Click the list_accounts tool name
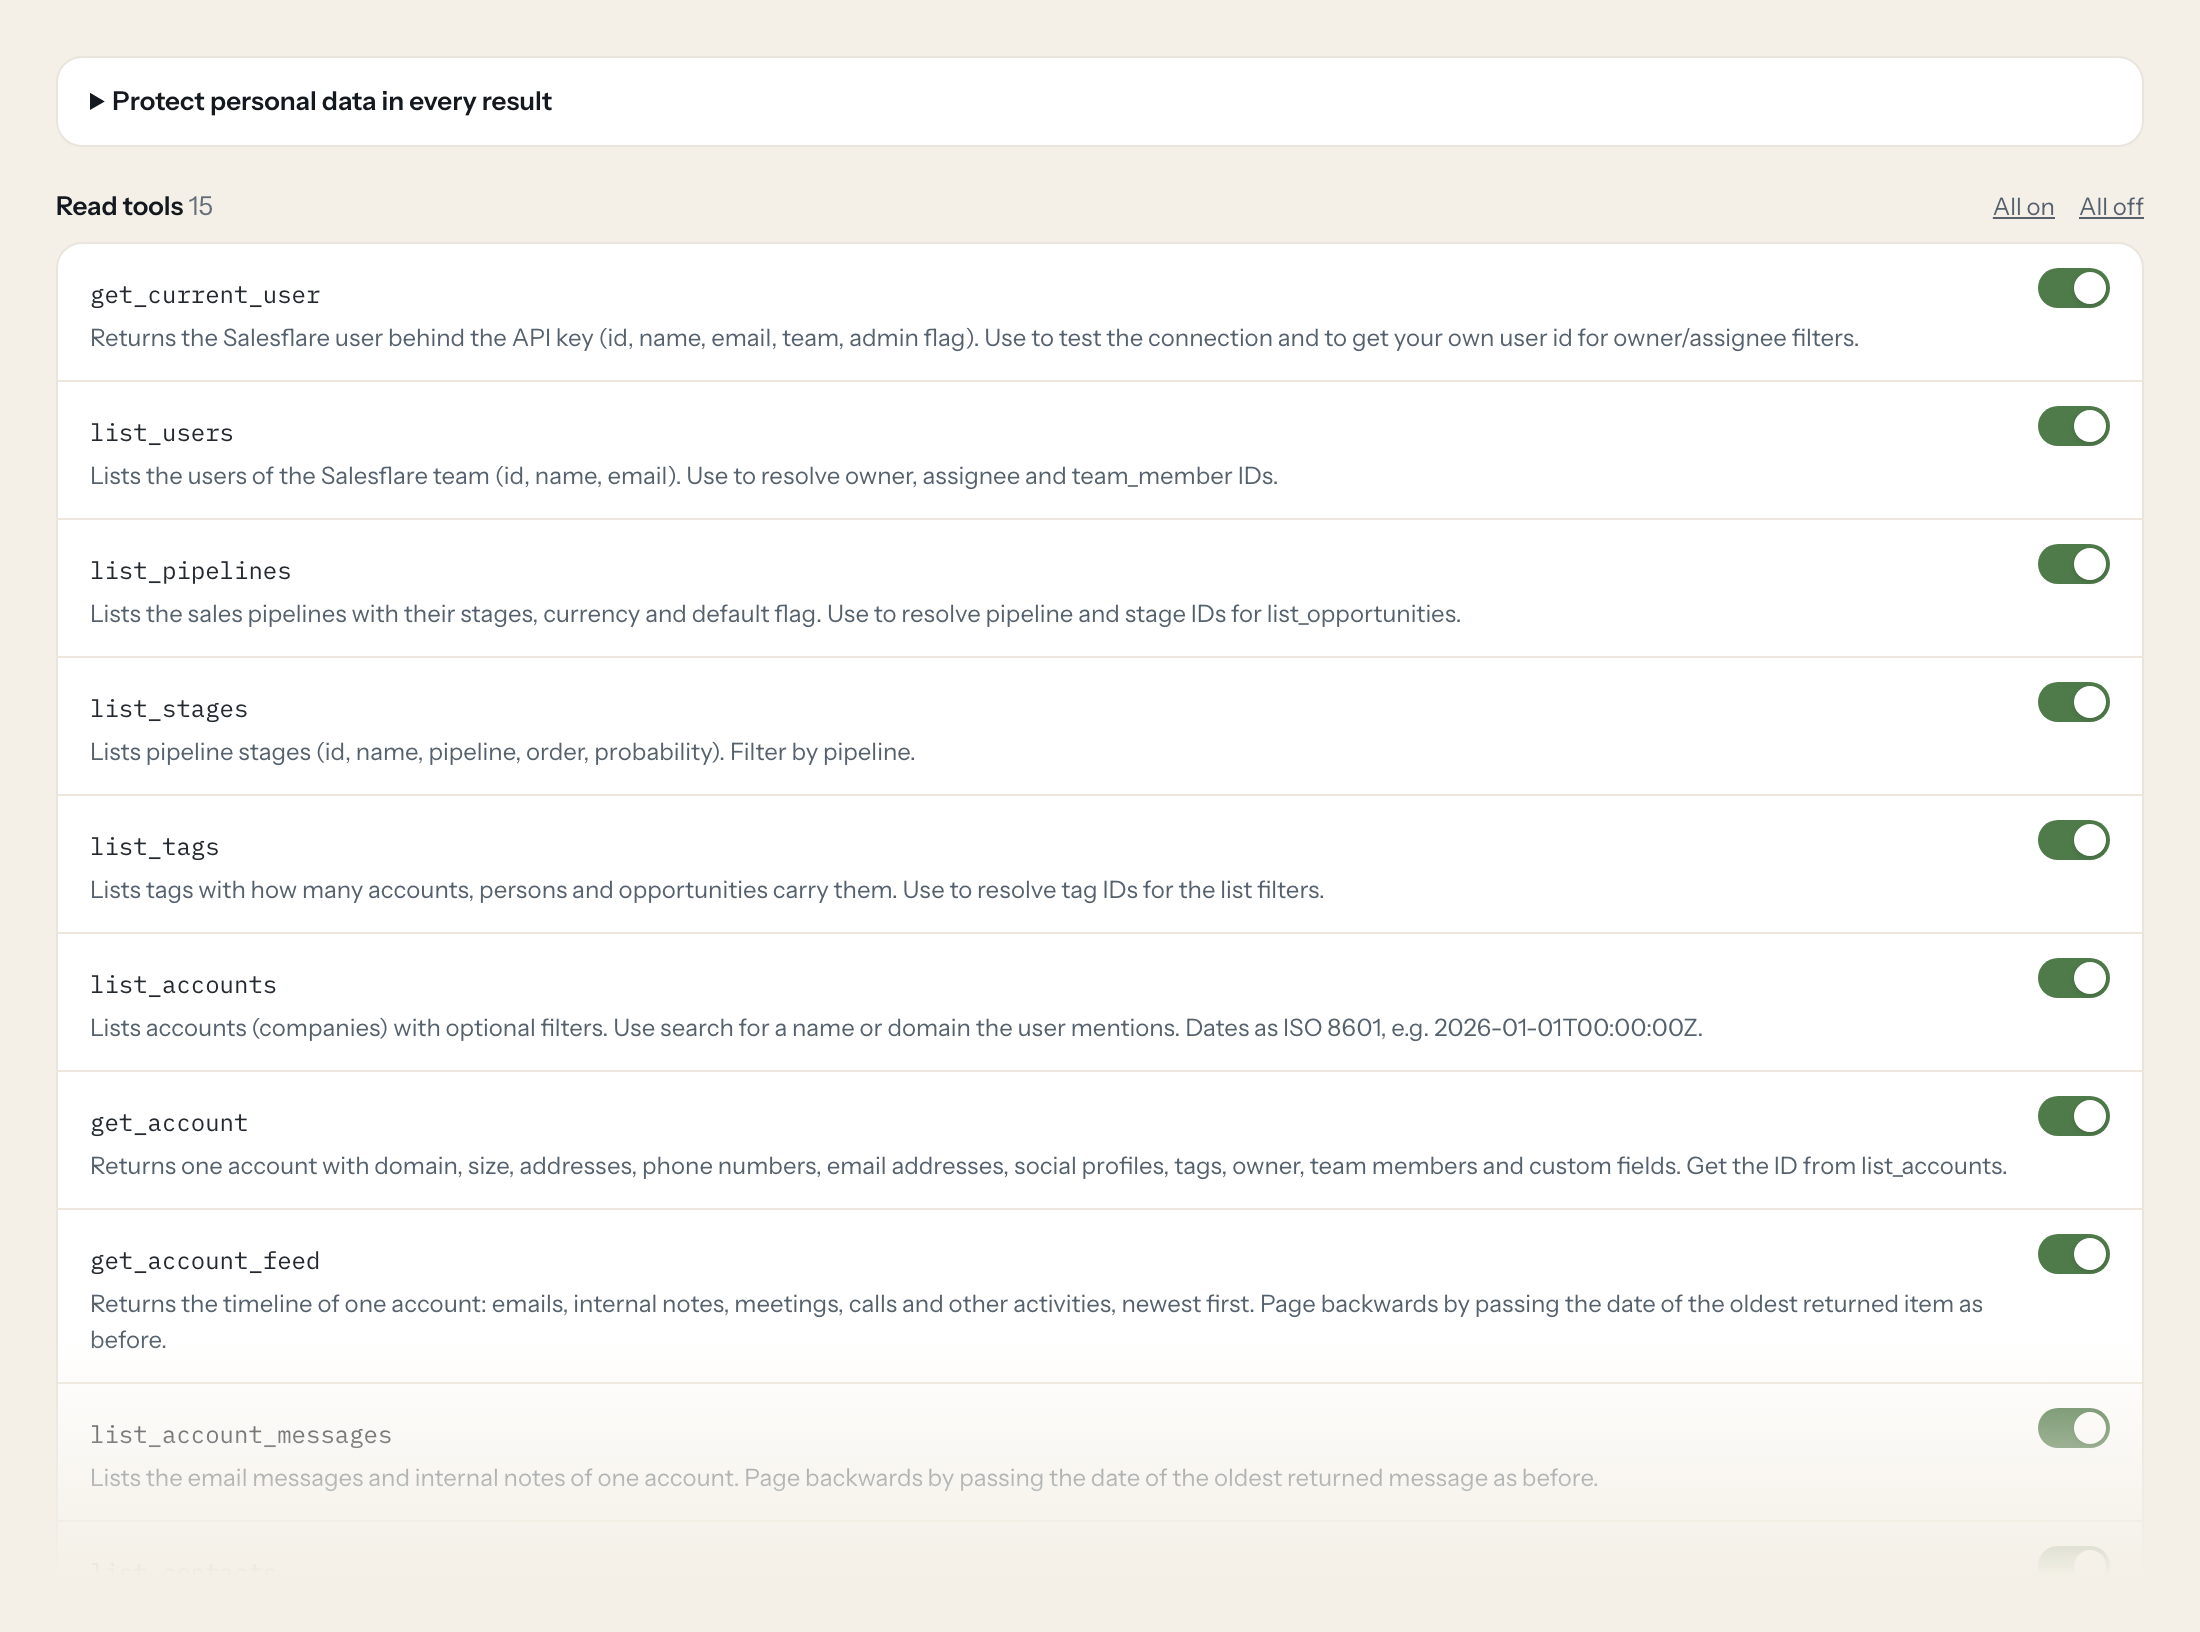This screenshot has height=1632, width=2200. tap(184, 985)
